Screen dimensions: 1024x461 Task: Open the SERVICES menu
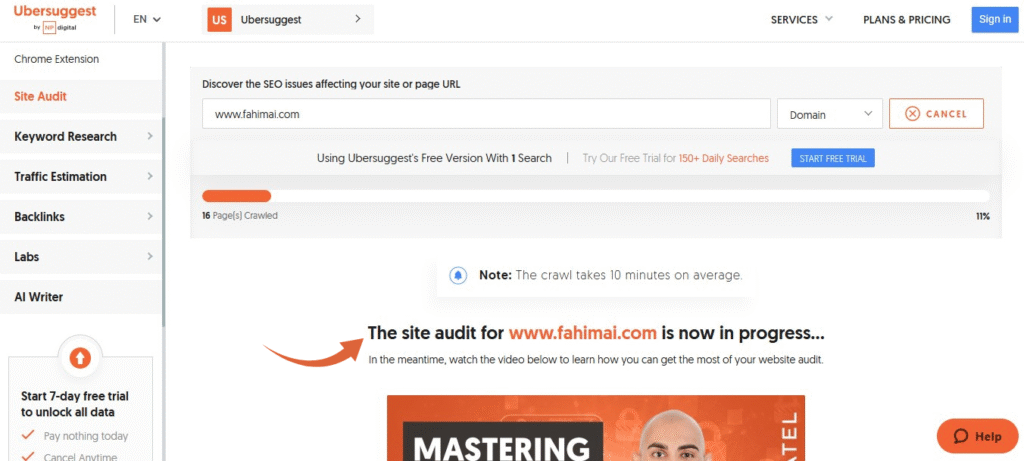pos(801,20)
